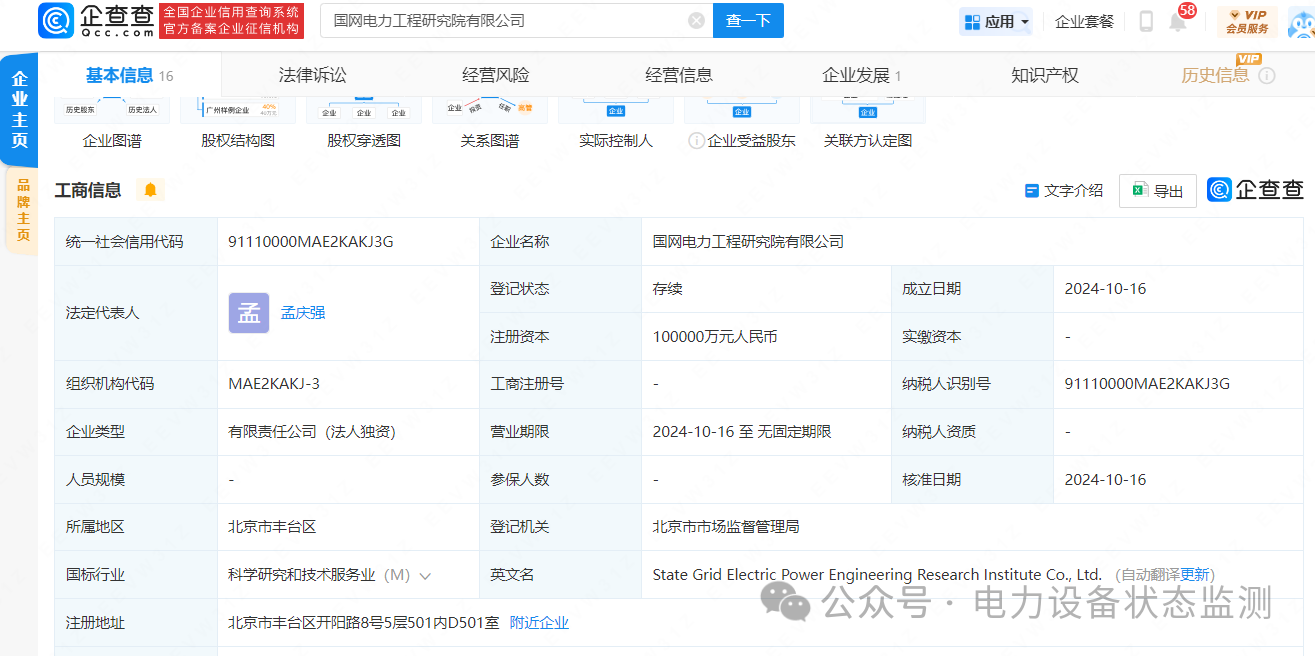Open the 实际控制人 thumbnail
The width and height of the screenshot is (1315, 656).
pos(616,124)
